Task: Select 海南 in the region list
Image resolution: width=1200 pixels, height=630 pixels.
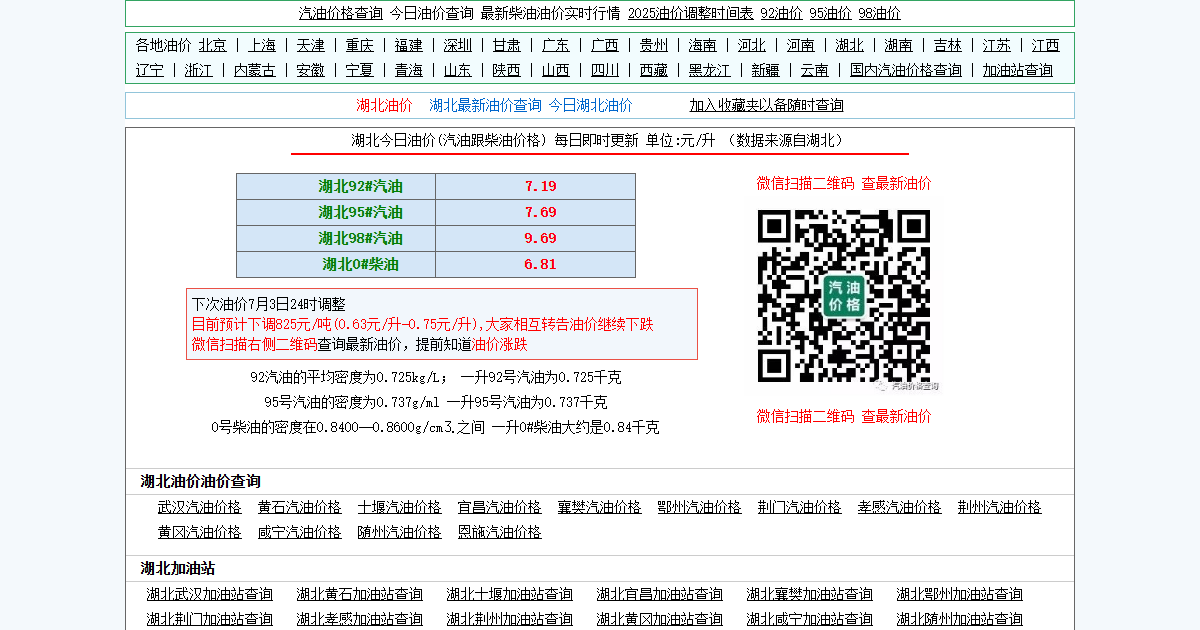Action: click(703, 45)
